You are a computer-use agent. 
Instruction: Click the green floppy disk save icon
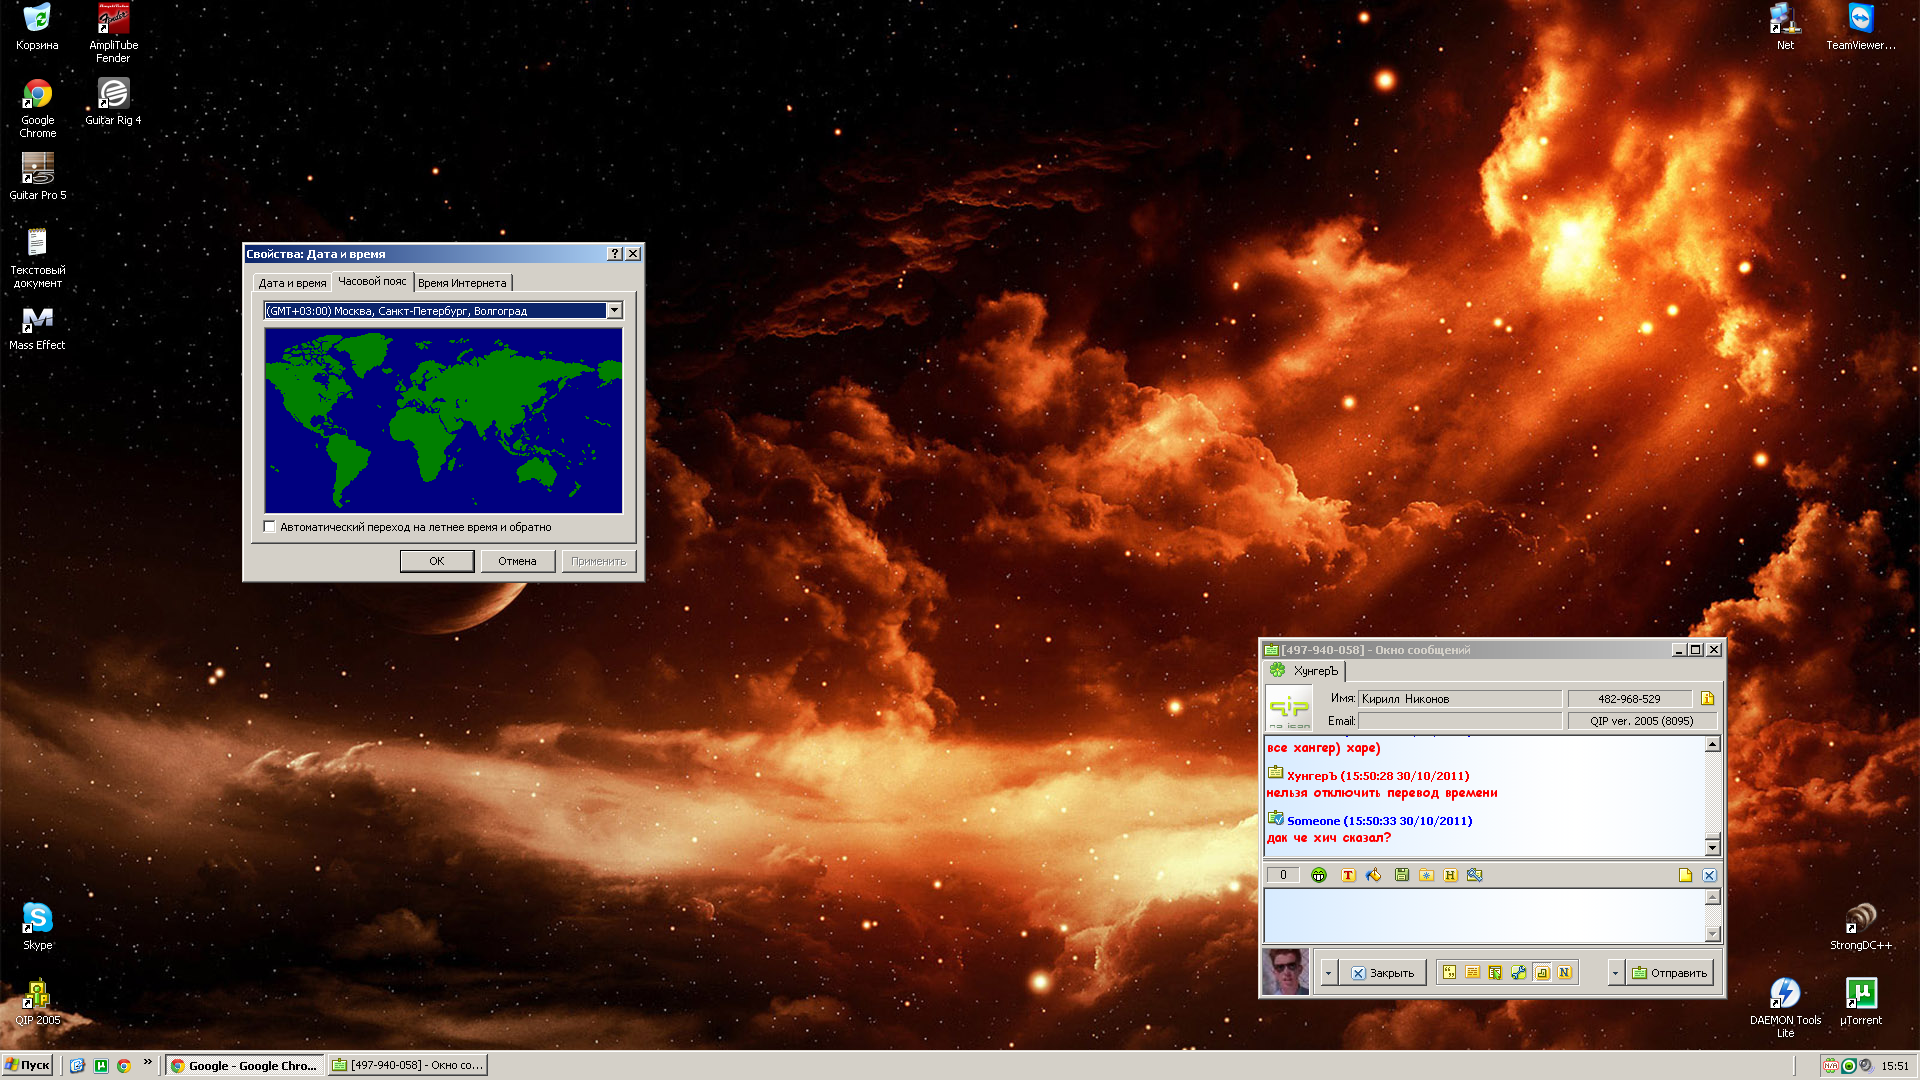coord(1402,875)
